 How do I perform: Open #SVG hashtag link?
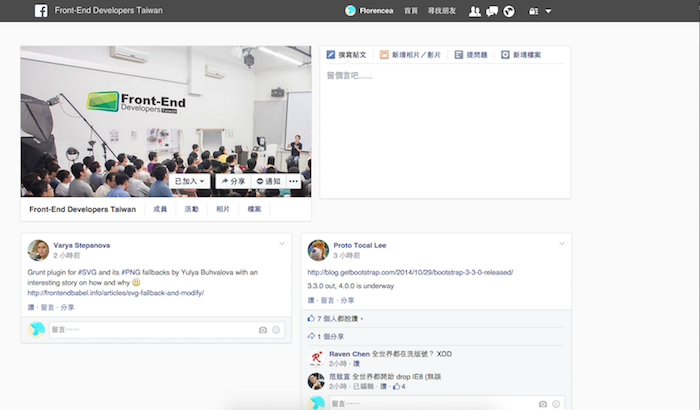(x=87, y=272)
